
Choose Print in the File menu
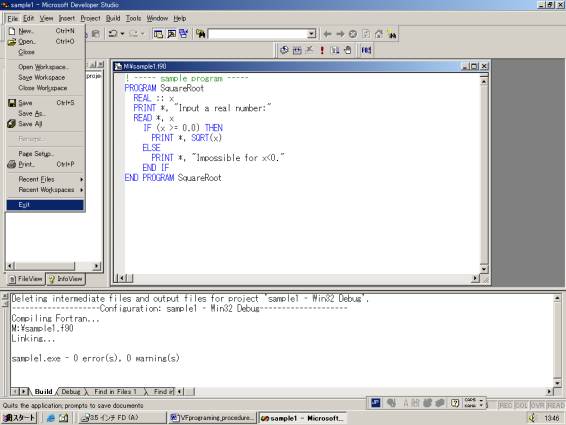(x=45, y=164)
